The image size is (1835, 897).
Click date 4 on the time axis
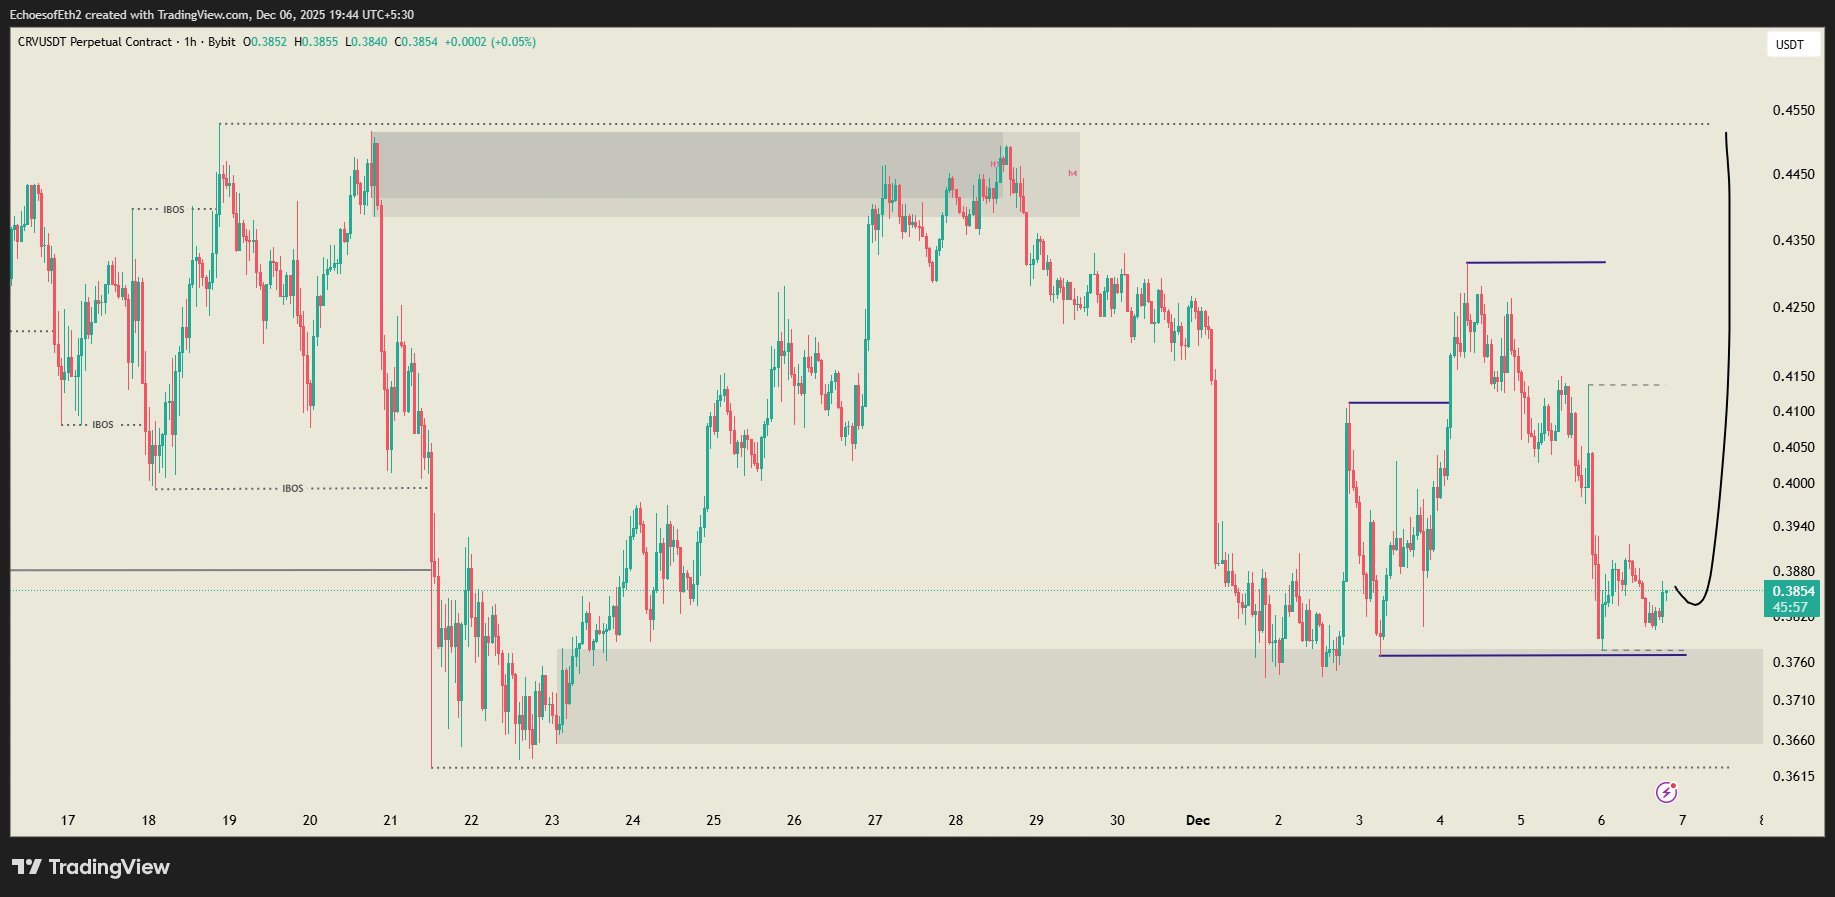point(1440,820)
